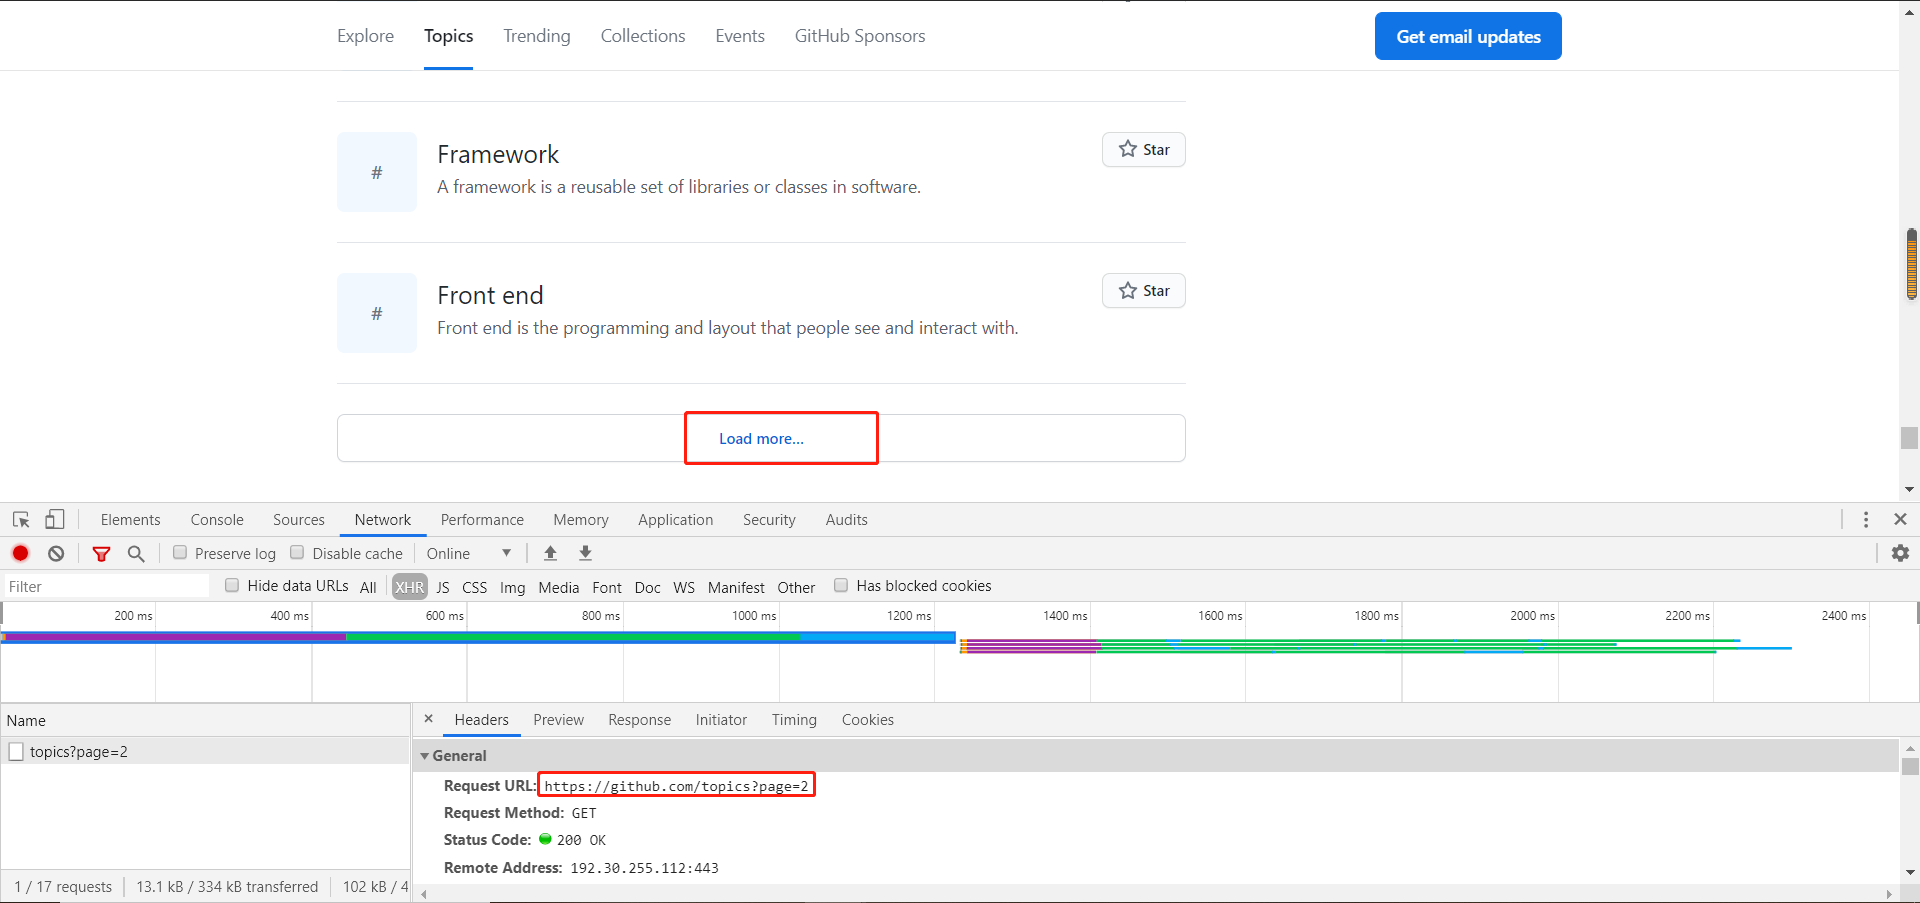This screenshot has height=903, width=1920.
Task: Toggle the XHR request type filter
Action: pos(409,587)
